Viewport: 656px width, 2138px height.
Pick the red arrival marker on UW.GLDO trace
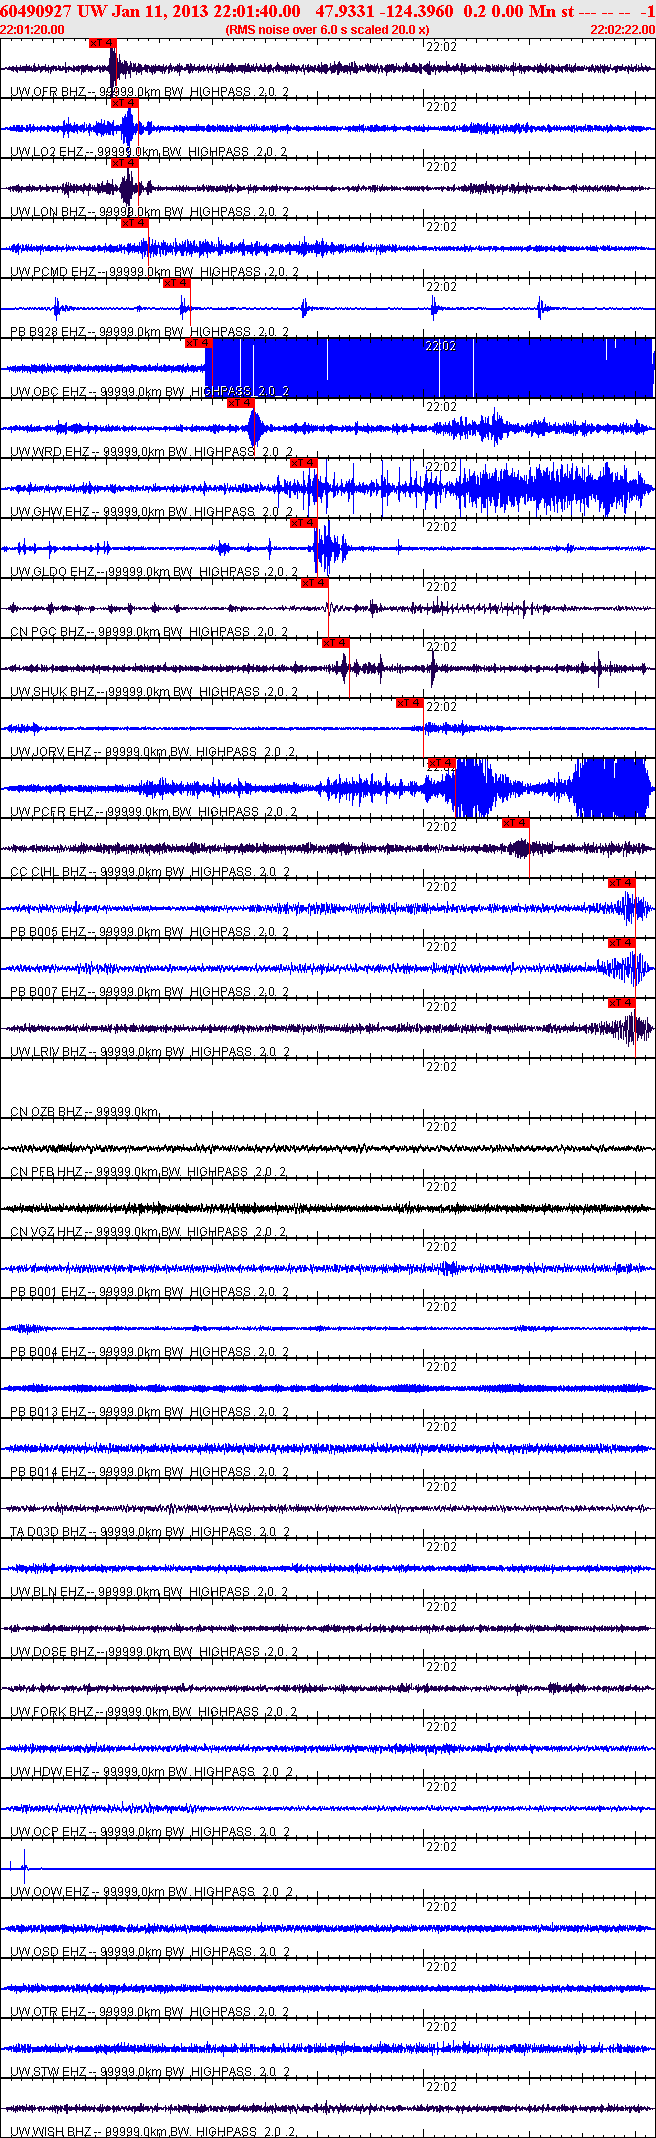tap(304, 523)
